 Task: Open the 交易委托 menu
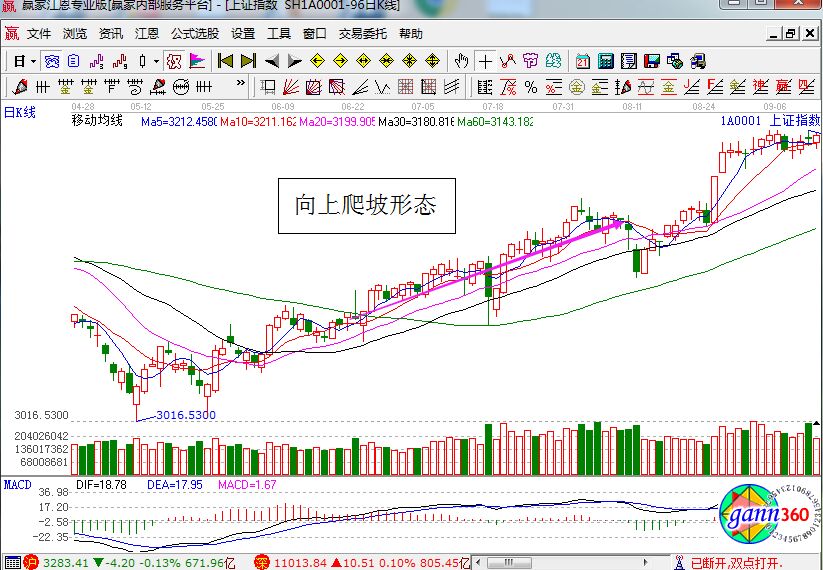click(362, 33)
